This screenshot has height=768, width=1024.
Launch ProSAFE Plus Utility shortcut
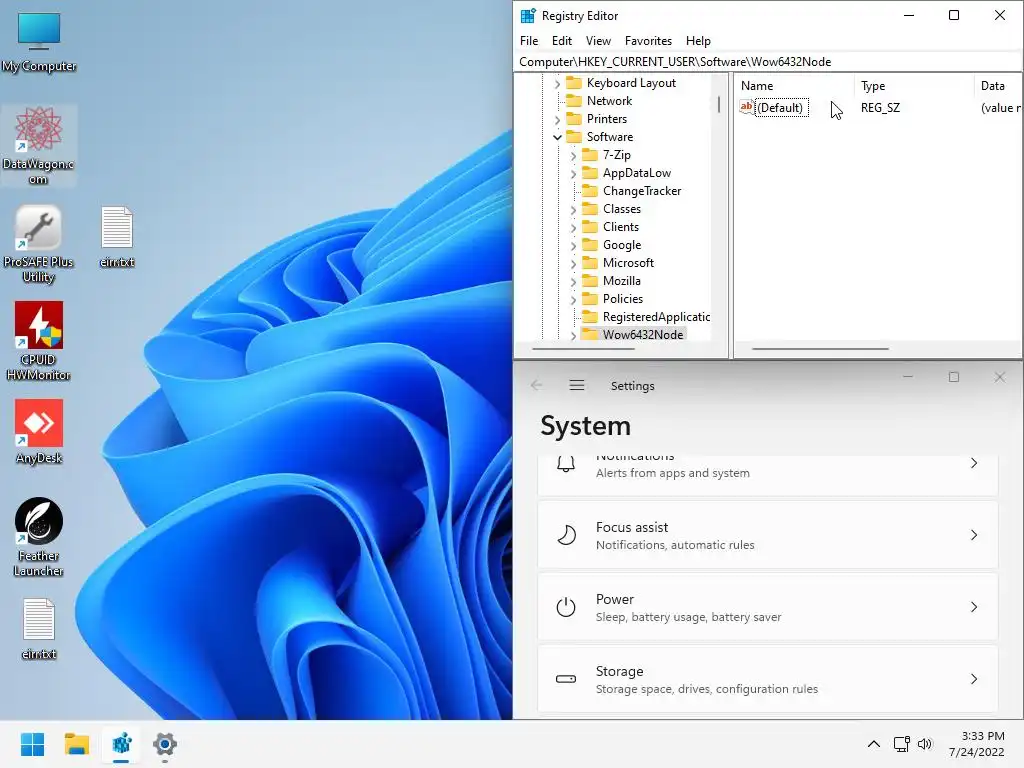(x=39, y=244)
